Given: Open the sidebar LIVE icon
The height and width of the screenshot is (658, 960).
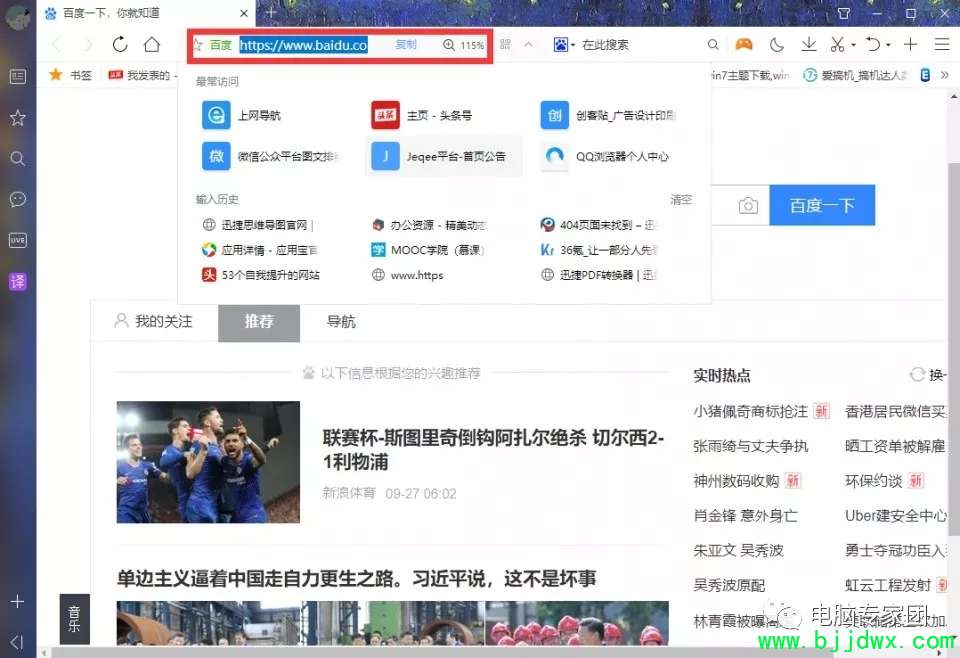Looking at the screenshot, I should pos(18,241).
